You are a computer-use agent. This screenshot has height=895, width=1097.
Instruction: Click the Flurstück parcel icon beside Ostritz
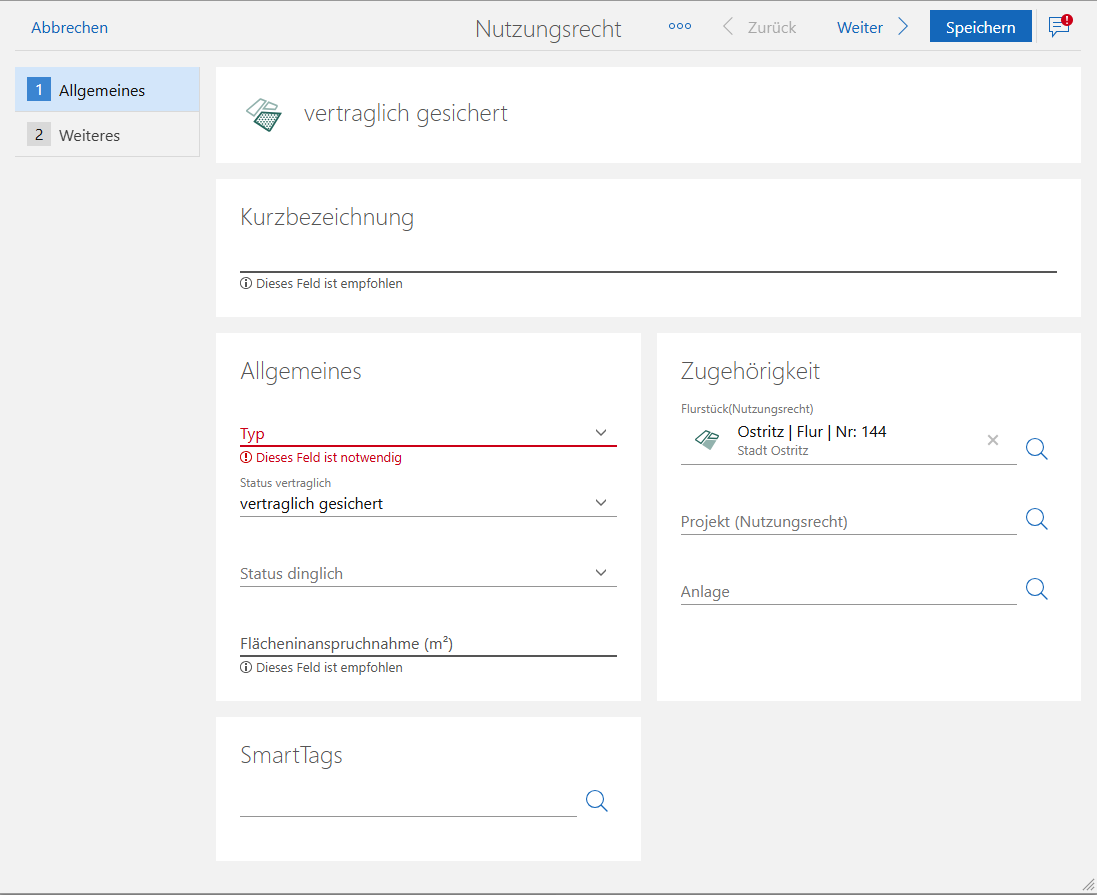[x=707, y=439]
